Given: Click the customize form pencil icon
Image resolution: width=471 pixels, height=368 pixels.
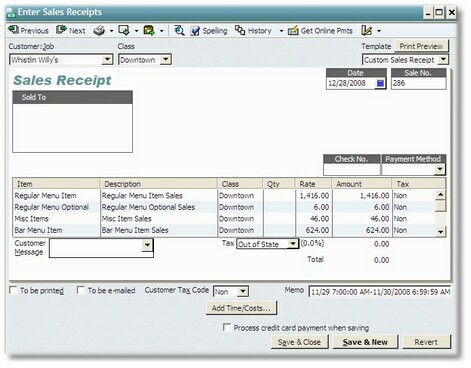Looking at the screenshot, I should (x=367, y=31).
